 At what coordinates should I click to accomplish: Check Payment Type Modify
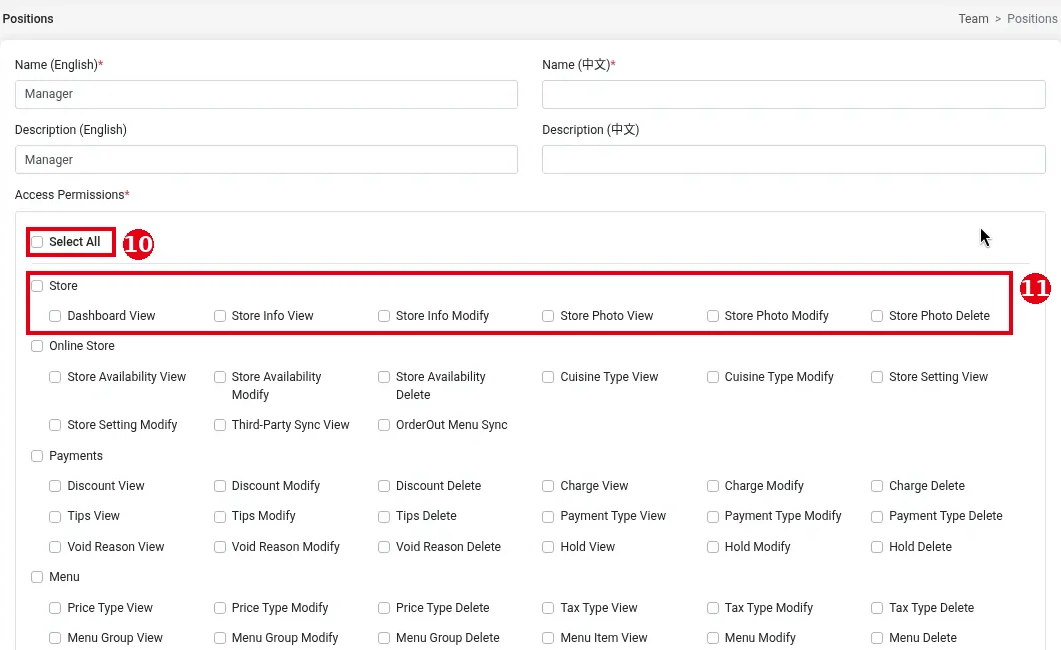(713, 516)
